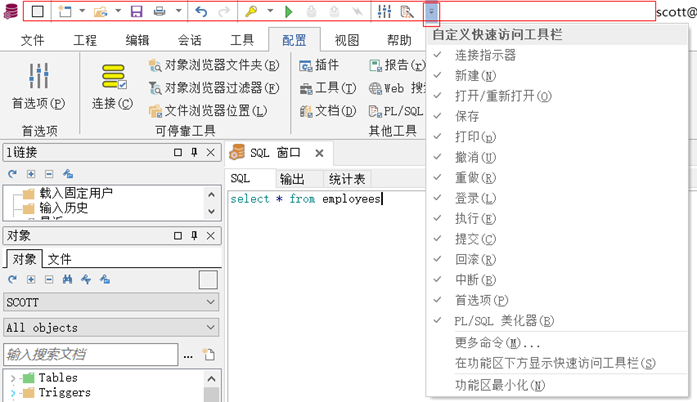
Task: Click the Open folder toolbar icon
Action: (x=100, y=12)
